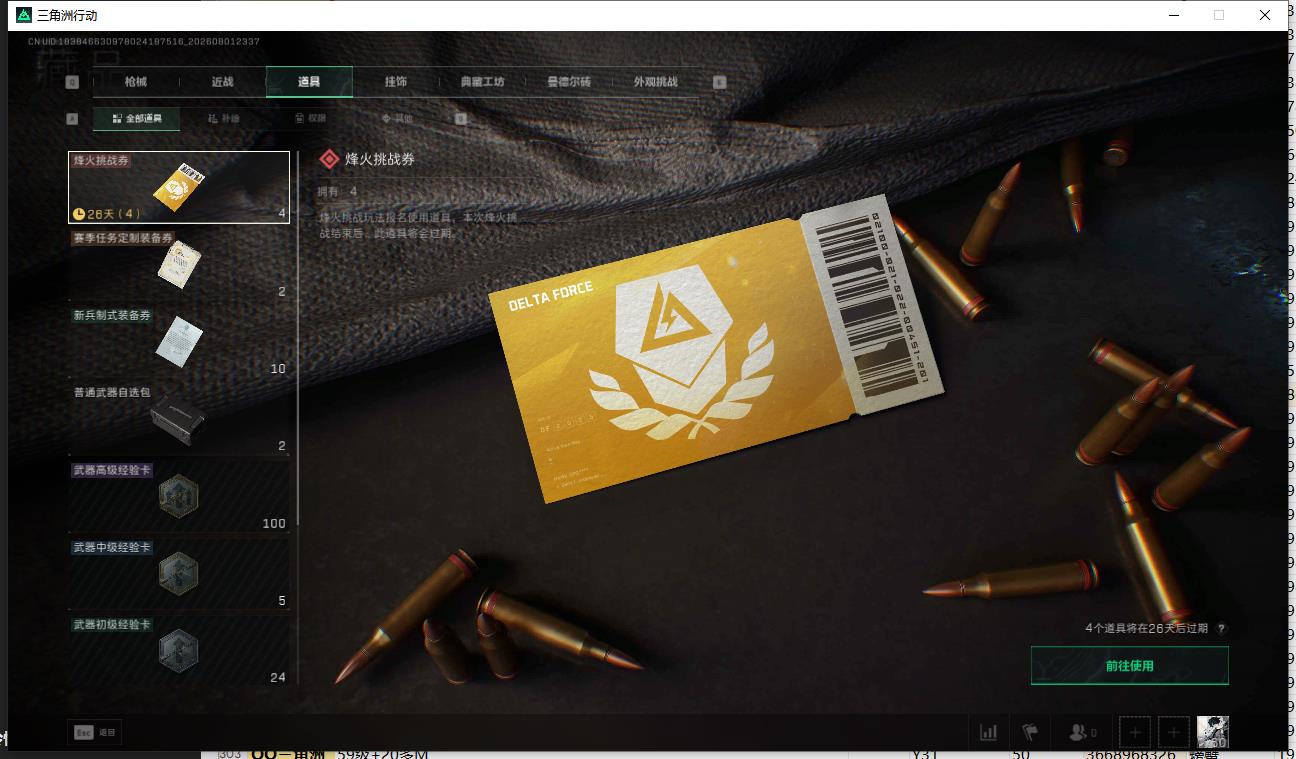Screen dimensions: 1296x759
Task: Select the 普通武器自选包 item card
Action: coord(179,419)
